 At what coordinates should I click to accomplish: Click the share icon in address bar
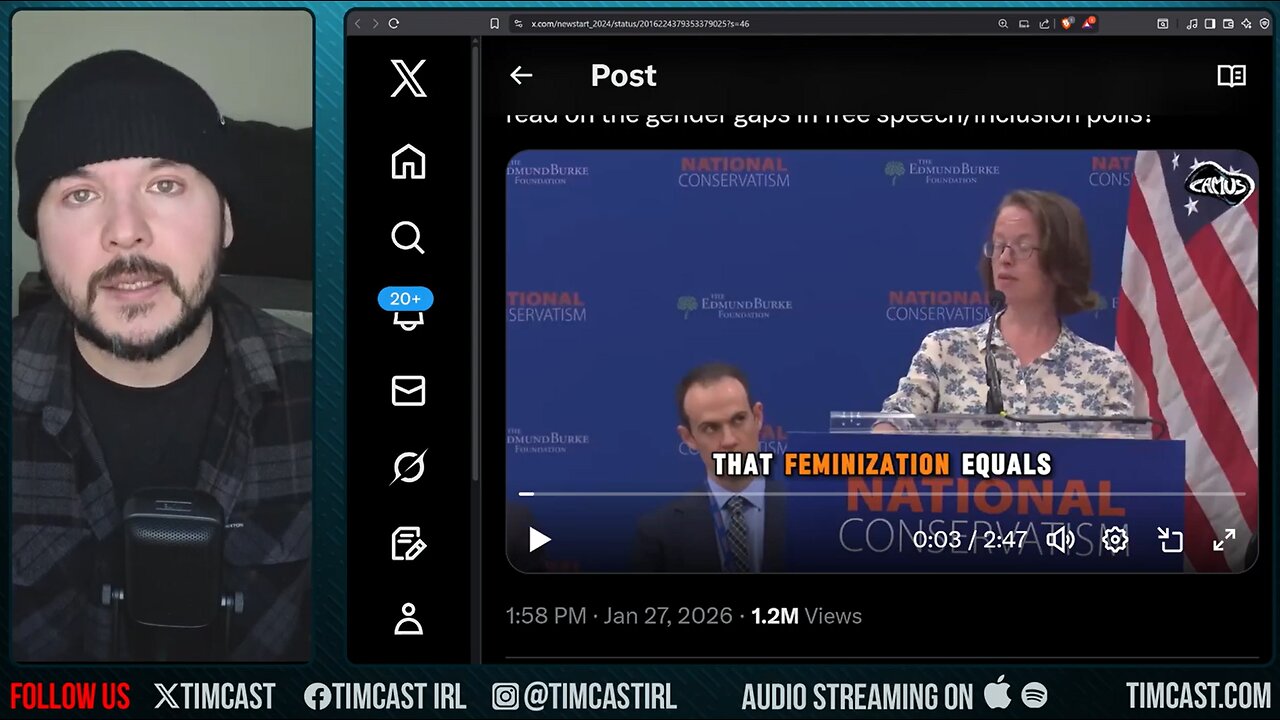[1045, 23]
